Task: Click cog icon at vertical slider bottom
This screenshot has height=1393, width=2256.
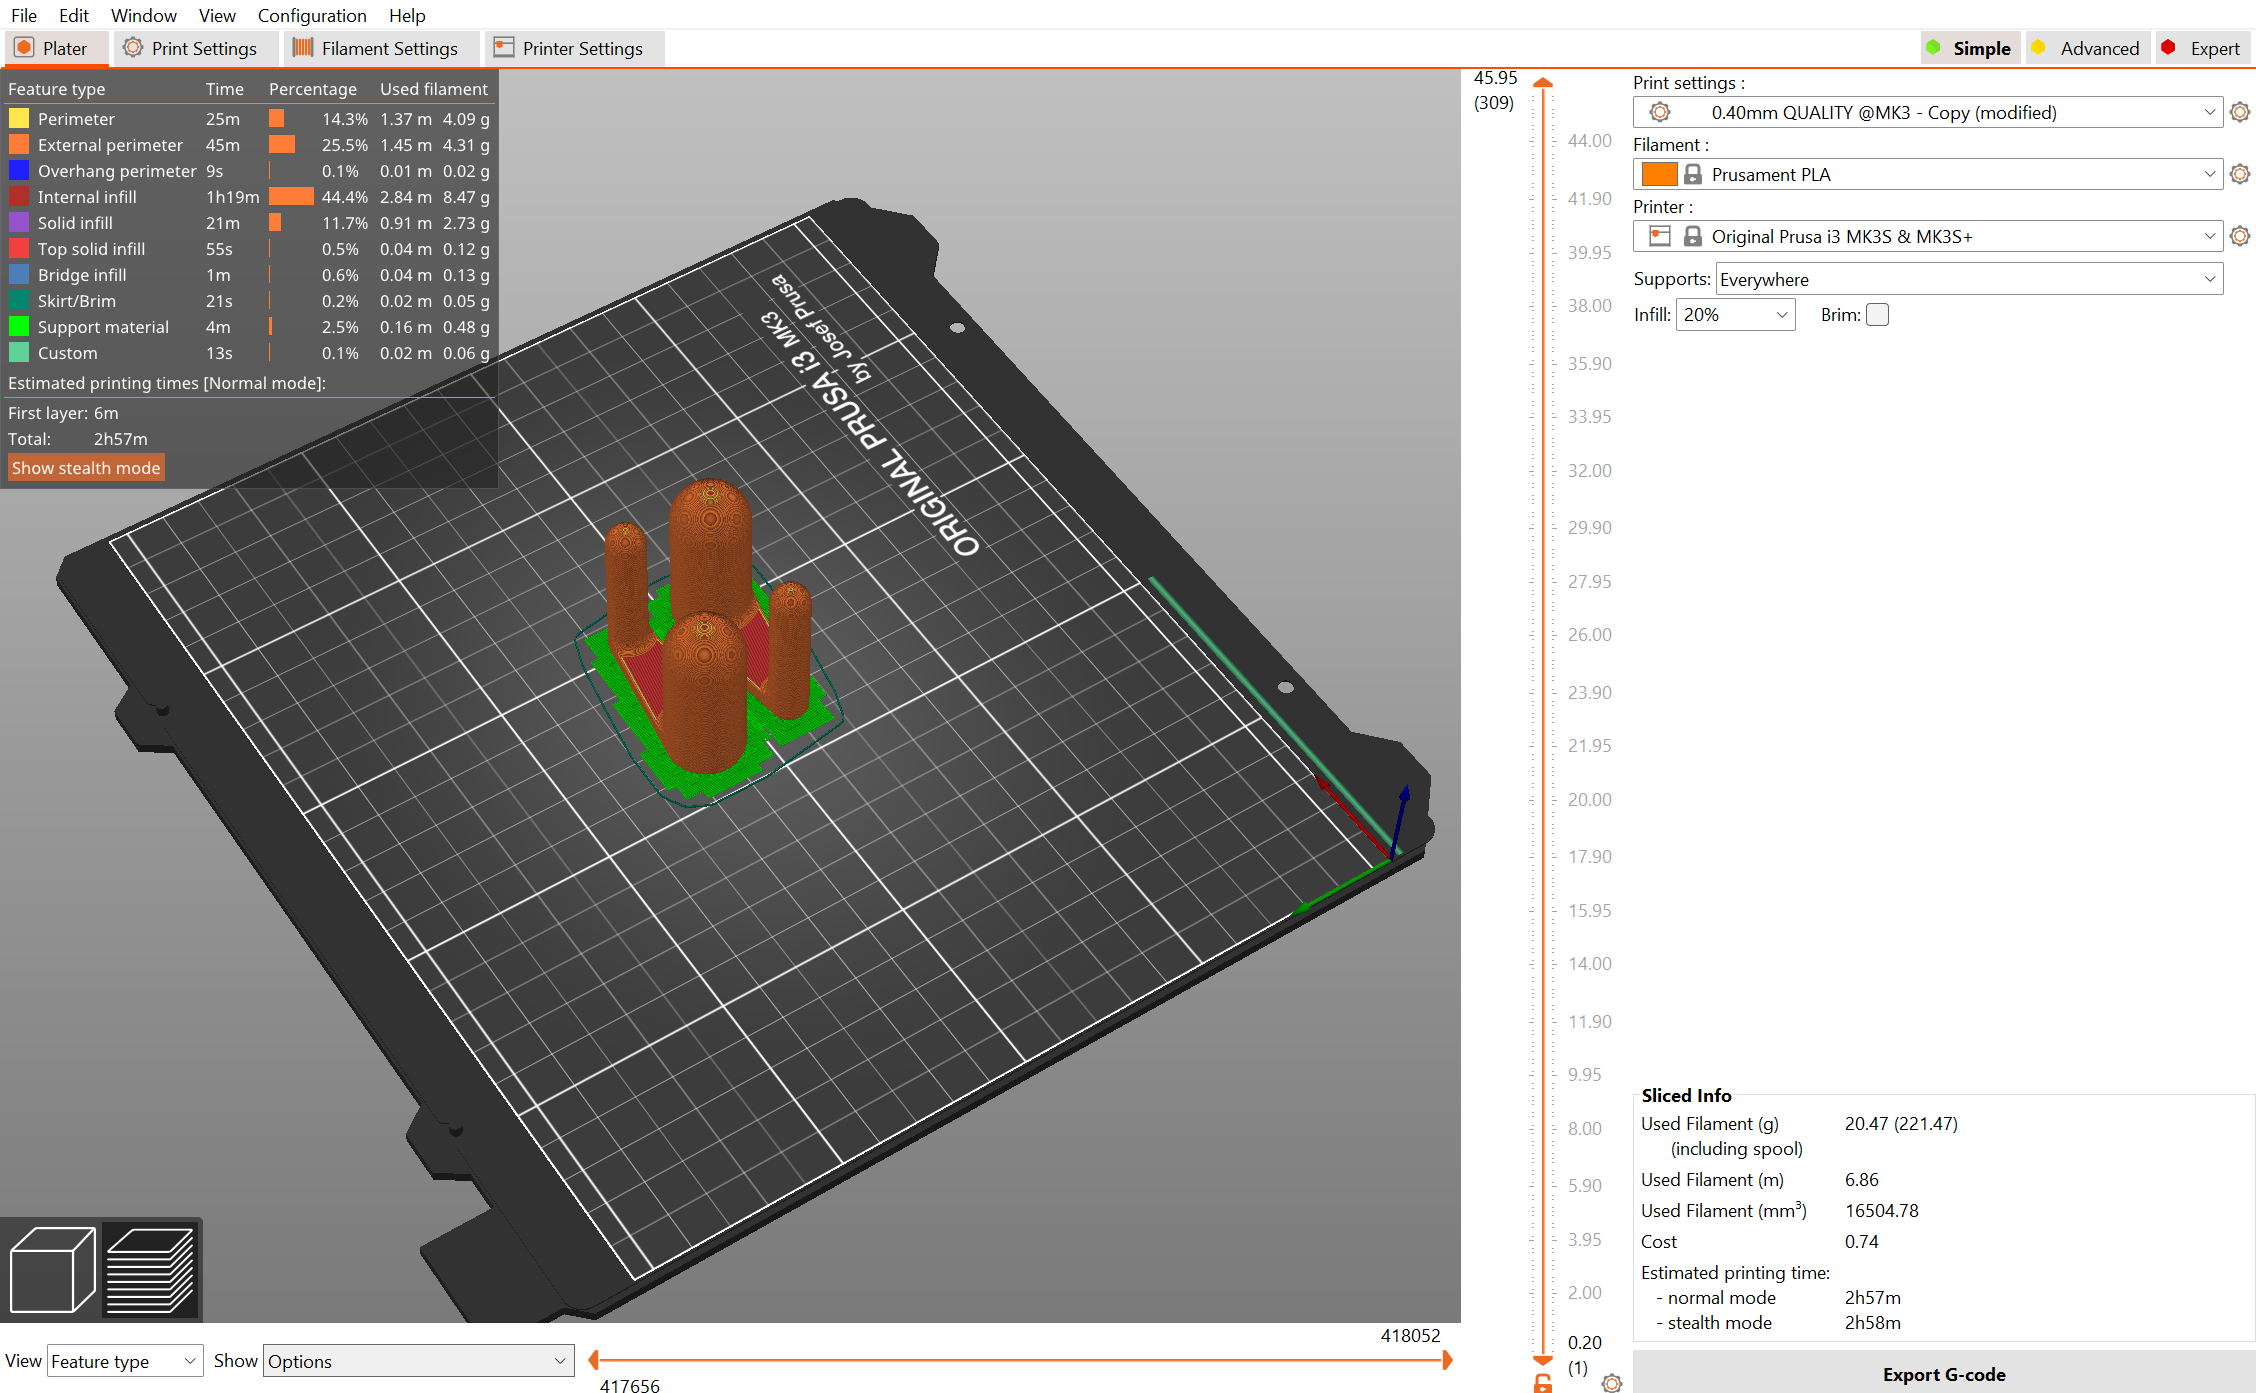Action: pyautogui.click(x=1611, y=1383)
